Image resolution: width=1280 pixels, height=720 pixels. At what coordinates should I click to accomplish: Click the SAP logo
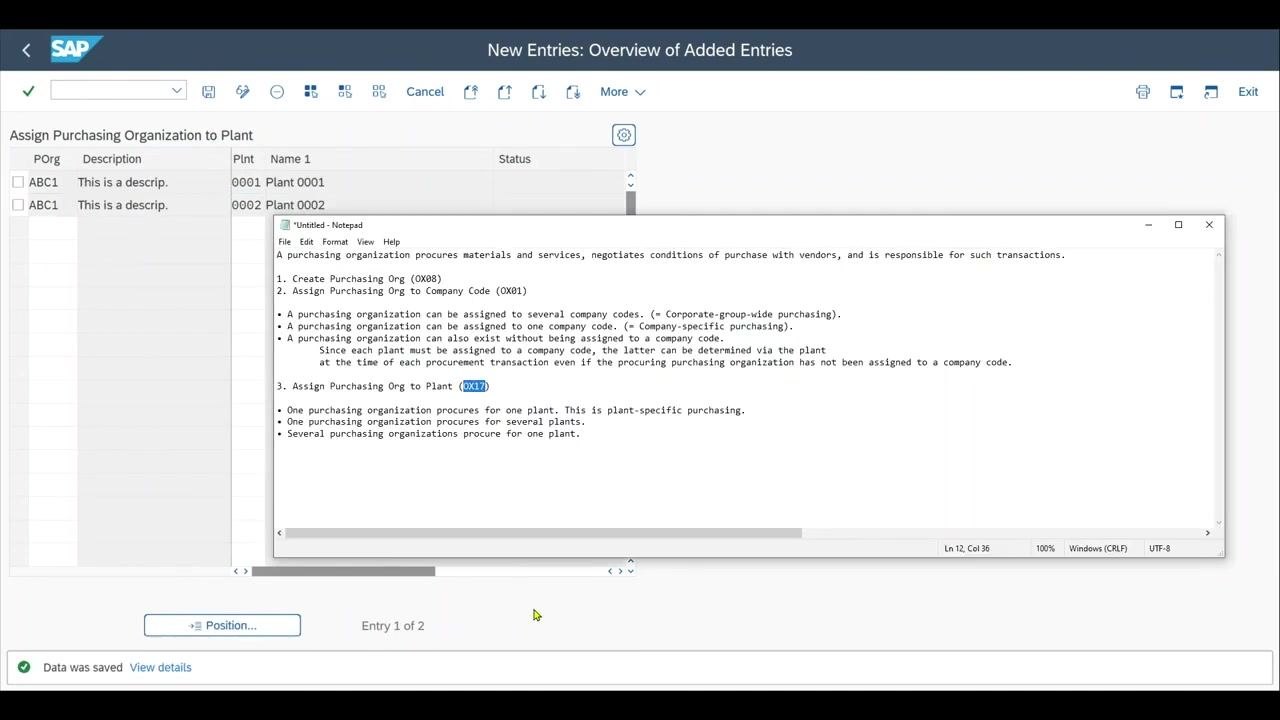(x=76, y=49)
